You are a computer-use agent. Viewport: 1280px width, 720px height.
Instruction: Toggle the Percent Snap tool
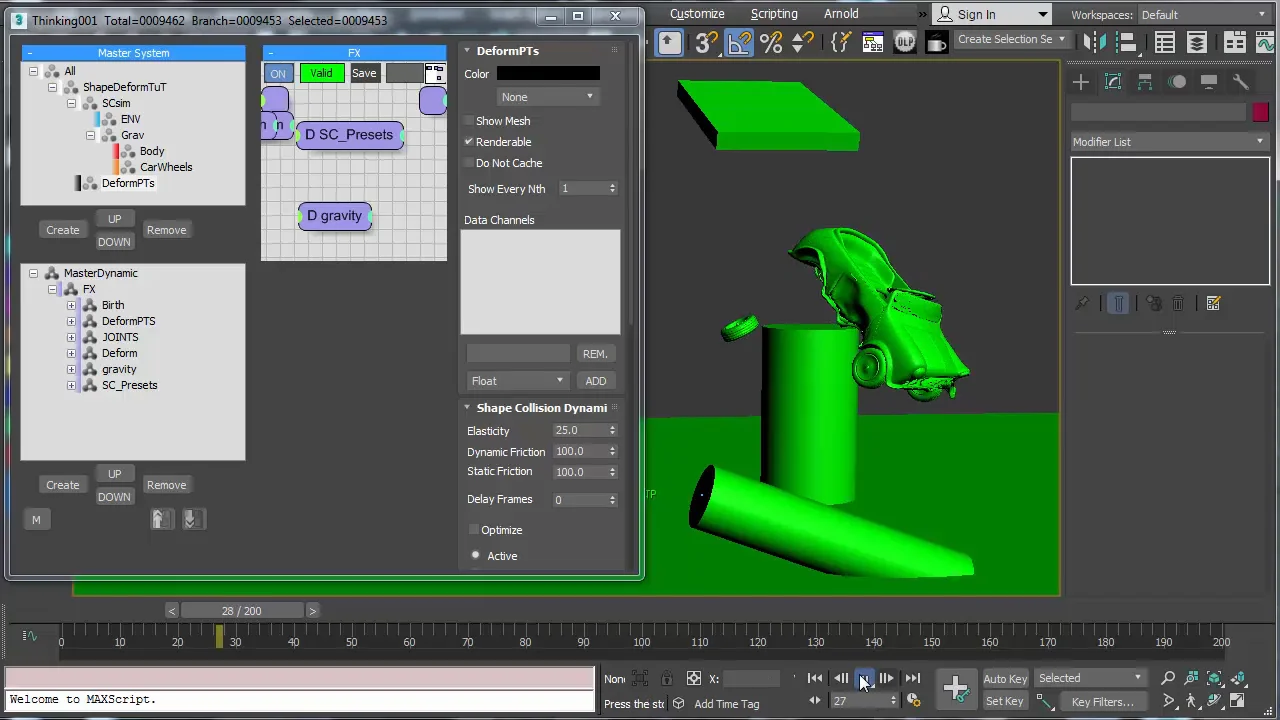pyautogui.click(x=771, y=42)
